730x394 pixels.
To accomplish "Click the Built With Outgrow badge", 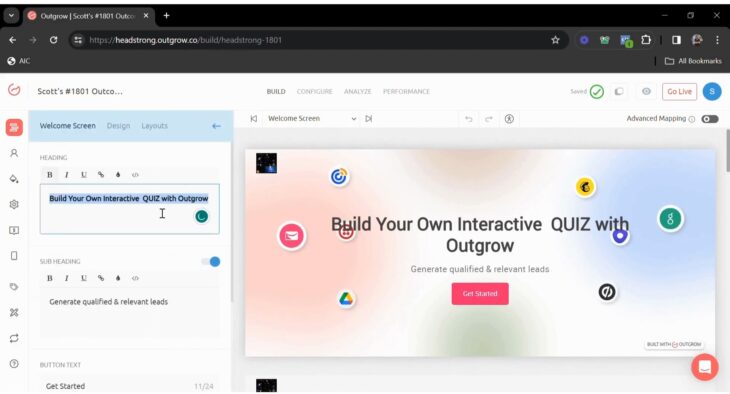I will [x=674, y=344].
